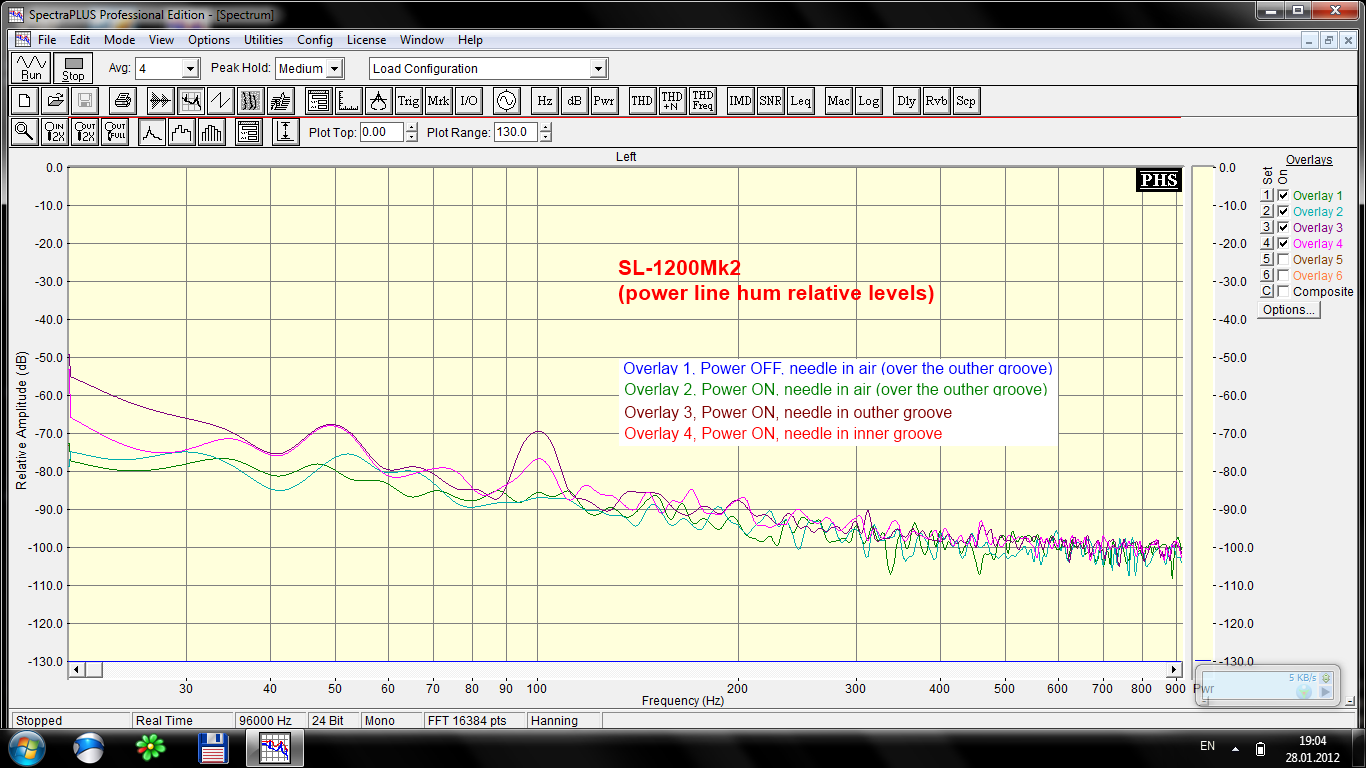This screenshot has width=1366, height=768.
Task: Click the Trig trigger toolbar button
Action: point(408,100)
